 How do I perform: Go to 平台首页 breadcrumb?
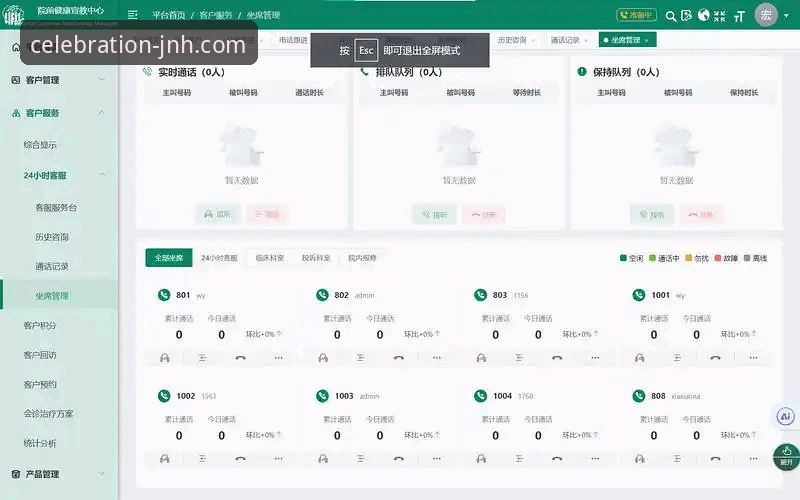coord(169,15)
